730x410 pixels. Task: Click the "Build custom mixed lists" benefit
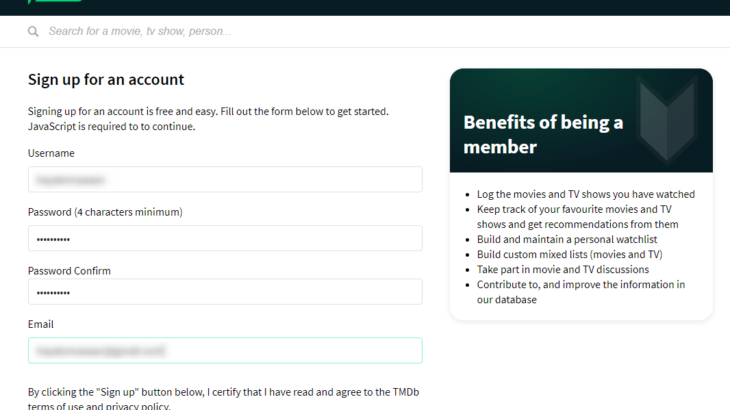coord(569,254)
